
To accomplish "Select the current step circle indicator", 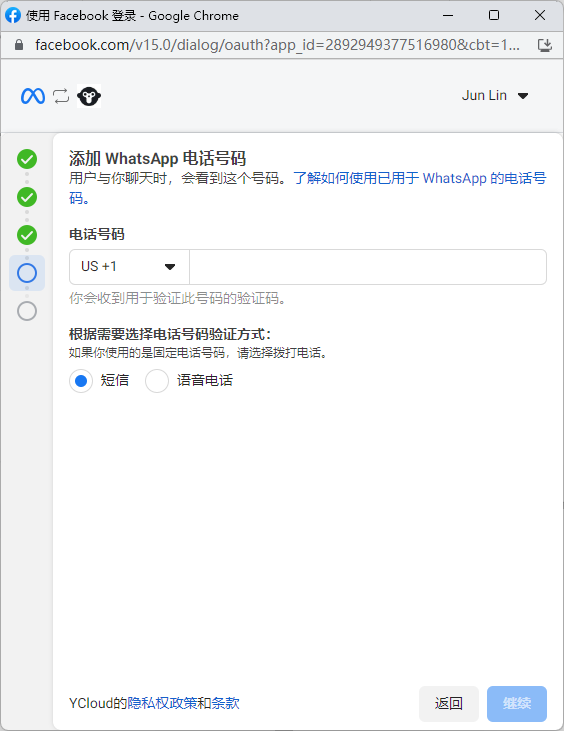I will [27, 273].
